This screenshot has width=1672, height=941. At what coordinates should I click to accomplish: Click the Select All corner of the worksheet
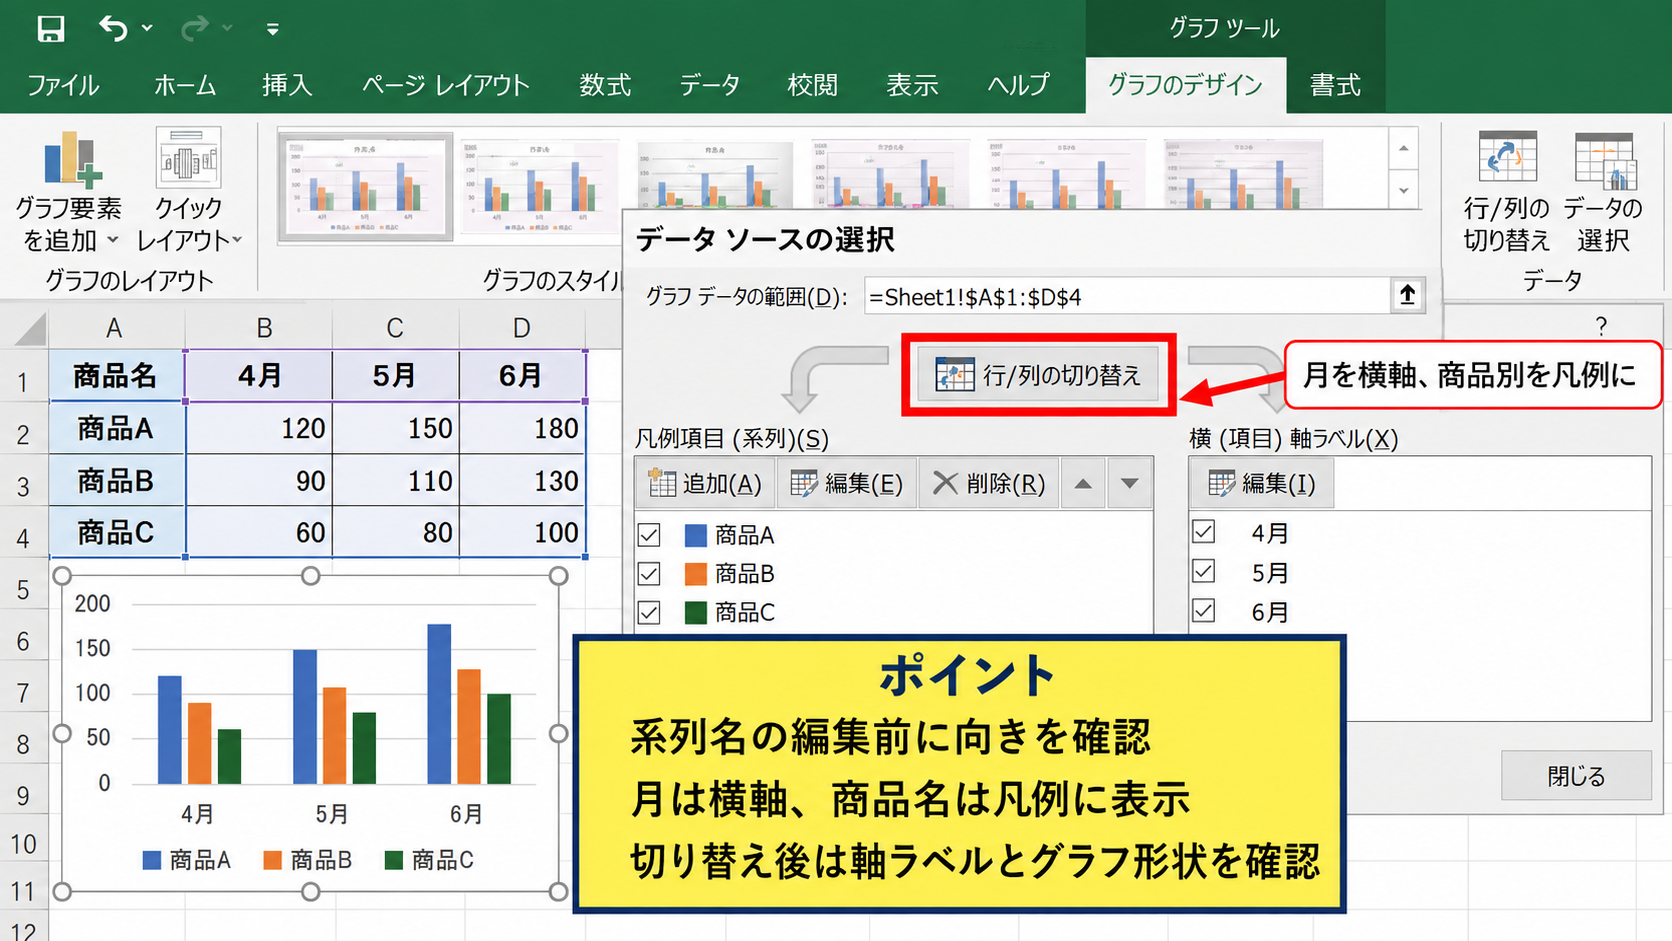29,328
